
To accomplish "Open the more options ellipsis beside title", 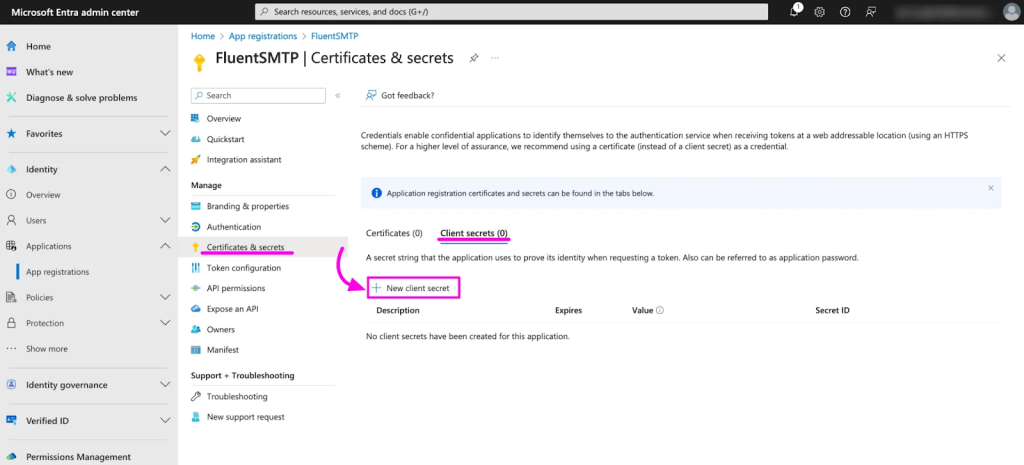I will 494,58.
